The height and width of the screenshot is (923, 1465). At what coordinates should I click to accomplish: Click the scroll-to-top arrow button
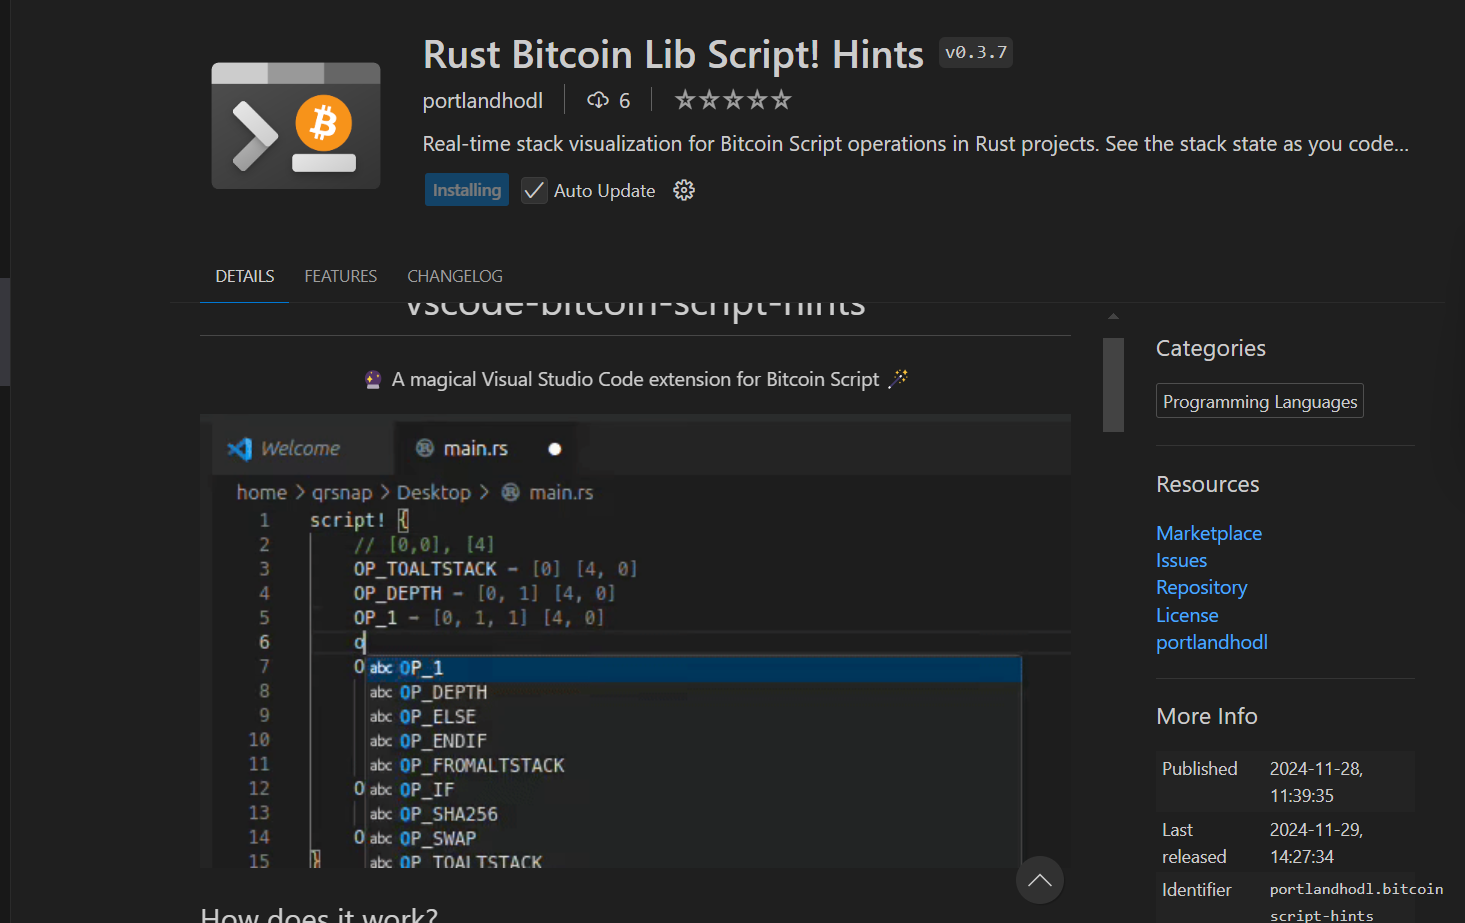[x=1040, y=880]
